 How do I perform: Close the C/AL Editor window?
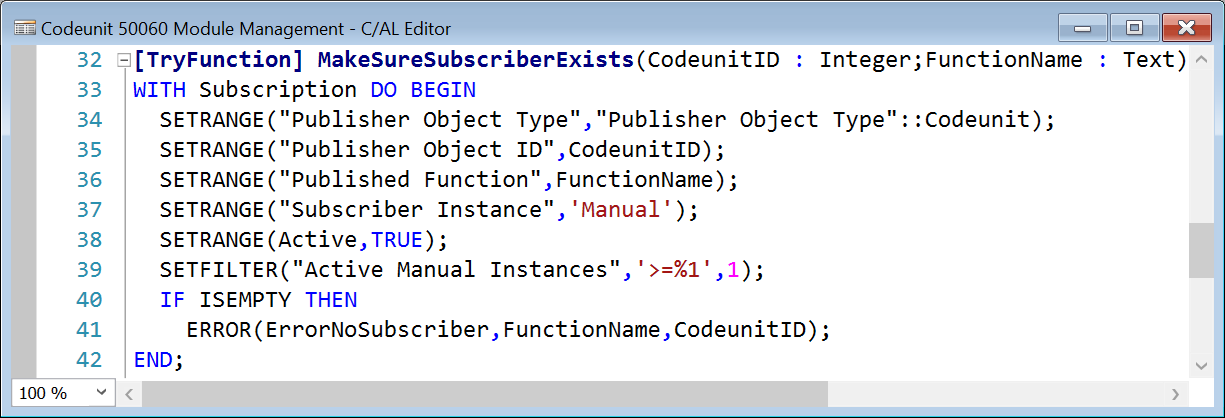(1187, 28)
